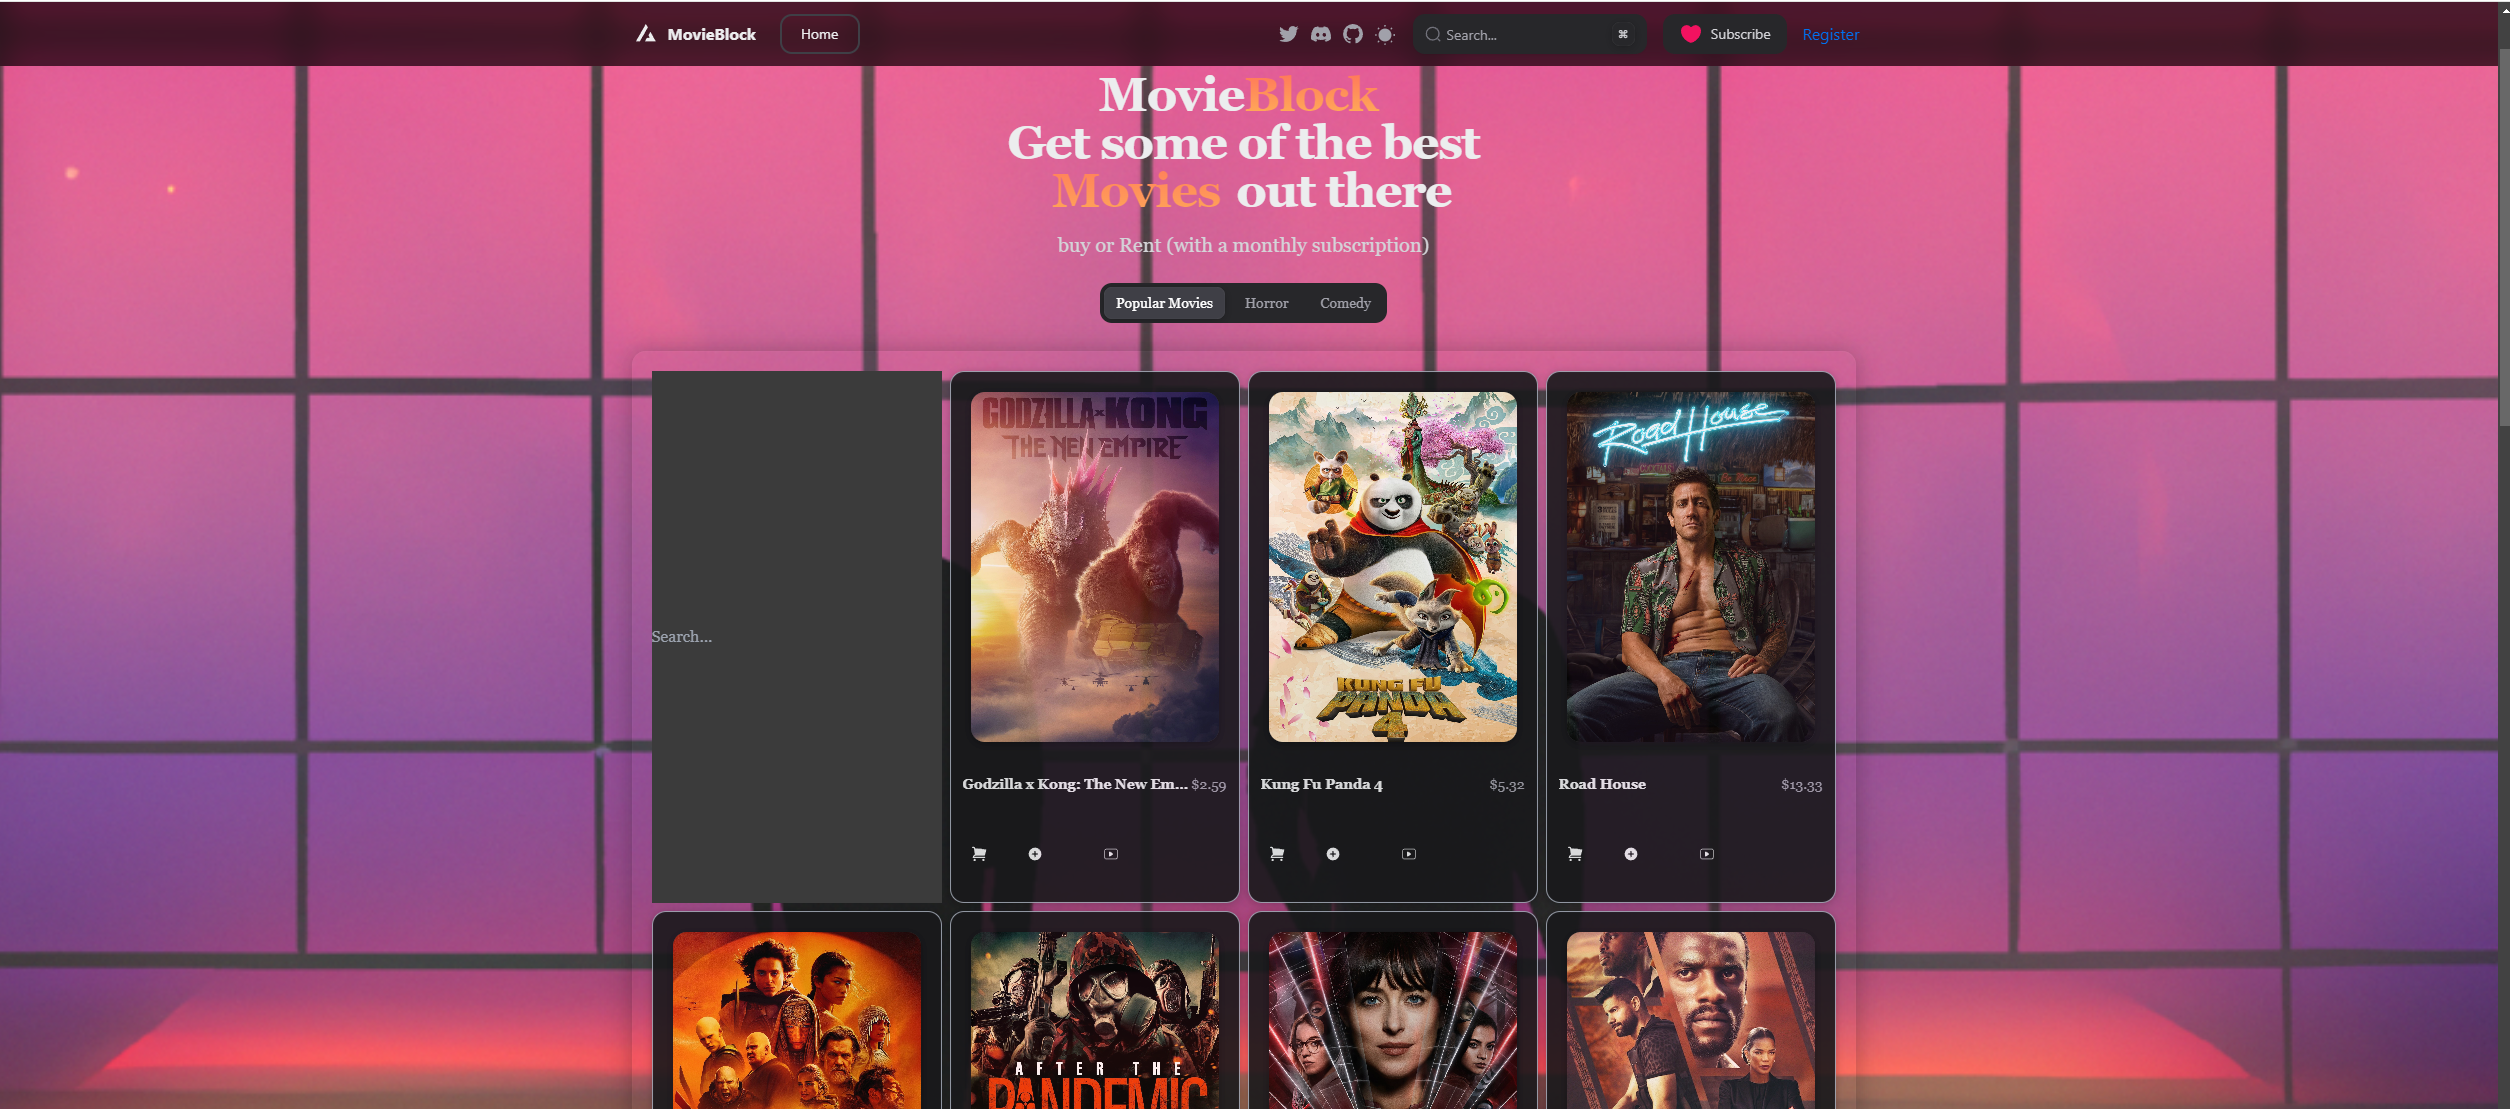Screen dimensions: 2510x1109
Task: Add Godzilla x Kong to cart
Action: click(979, 853)
